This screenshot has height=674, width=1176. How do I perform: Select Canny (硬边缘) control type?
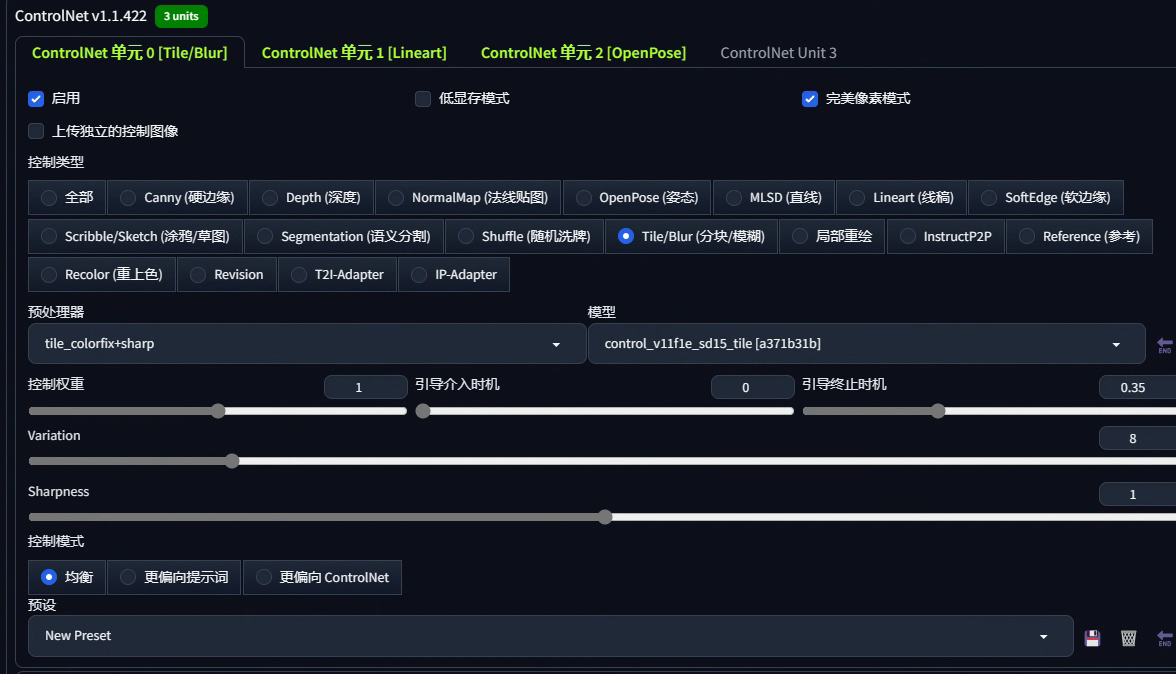(177, 197)
